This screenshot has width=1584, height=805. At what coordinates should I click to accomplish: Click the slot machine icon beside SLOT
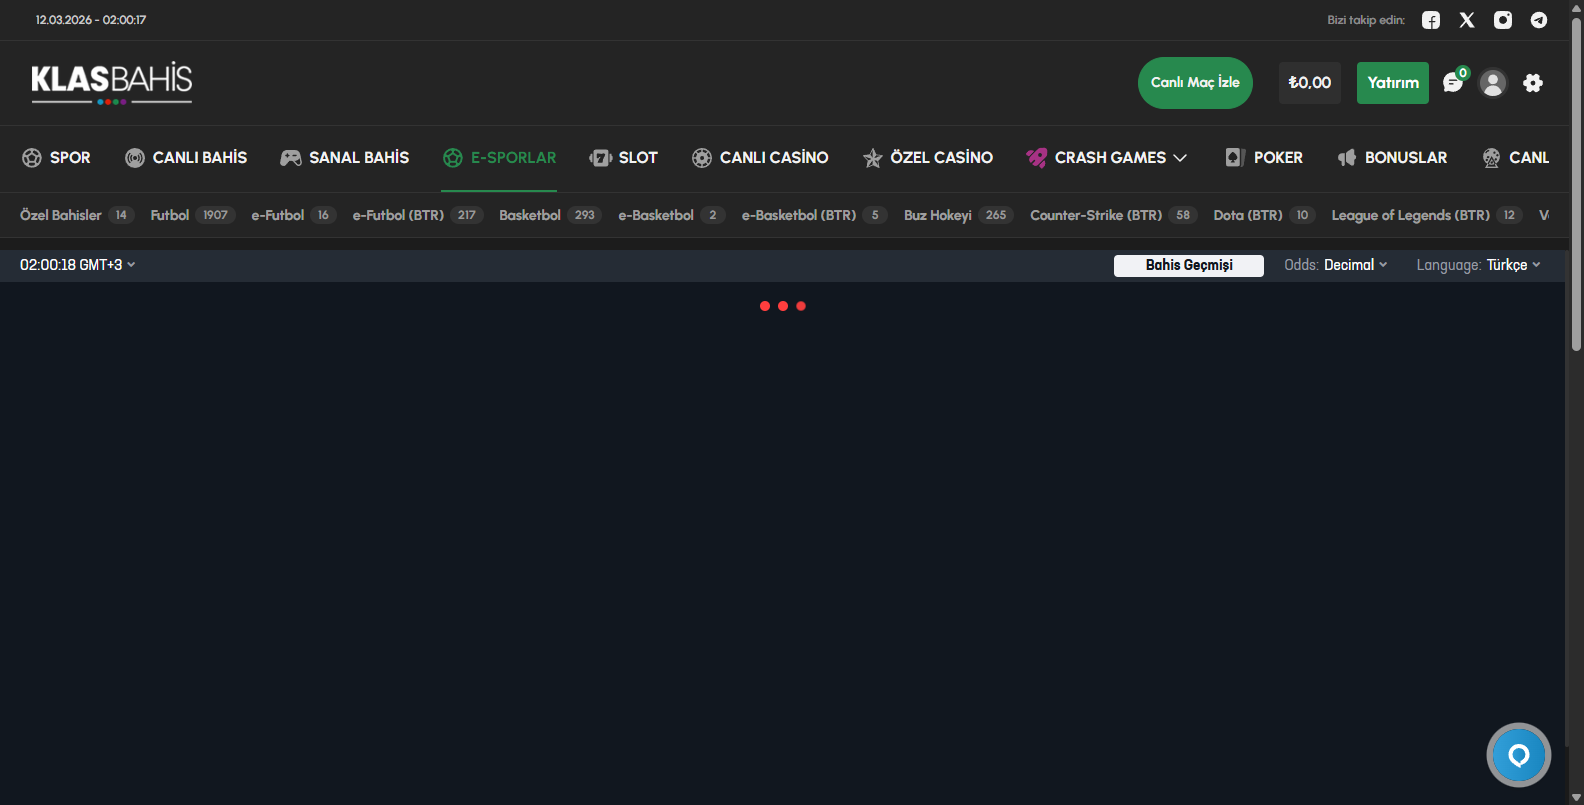601,158
